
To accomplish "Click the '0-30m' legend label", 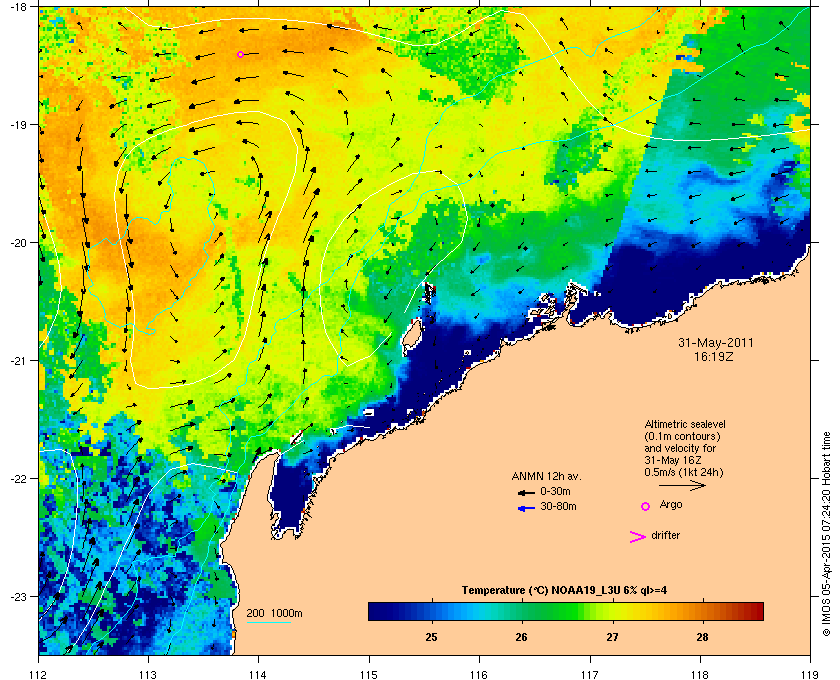I will pos(555,491).
